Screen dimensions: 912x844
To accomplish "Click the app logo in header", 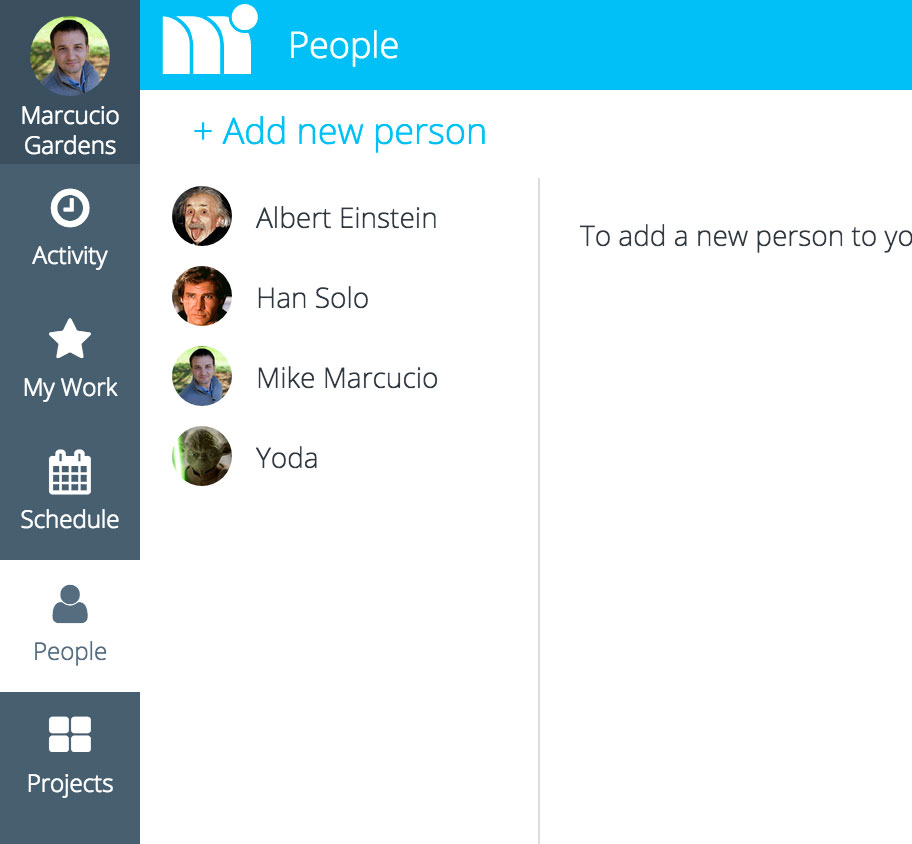I will [209, 40].
